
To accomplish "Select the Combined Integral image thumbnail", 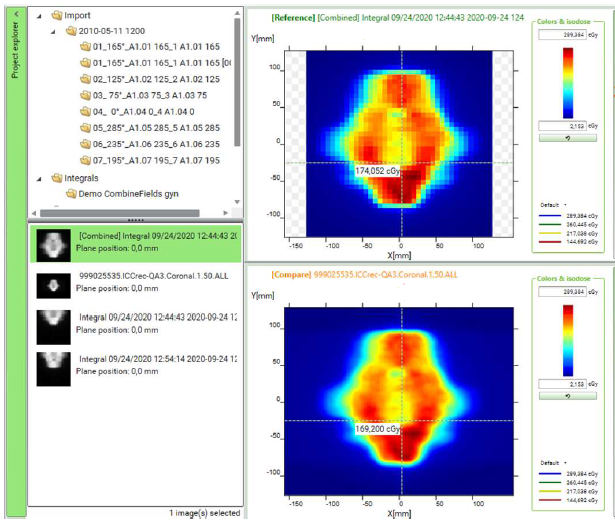I will [x=52, y=242].
